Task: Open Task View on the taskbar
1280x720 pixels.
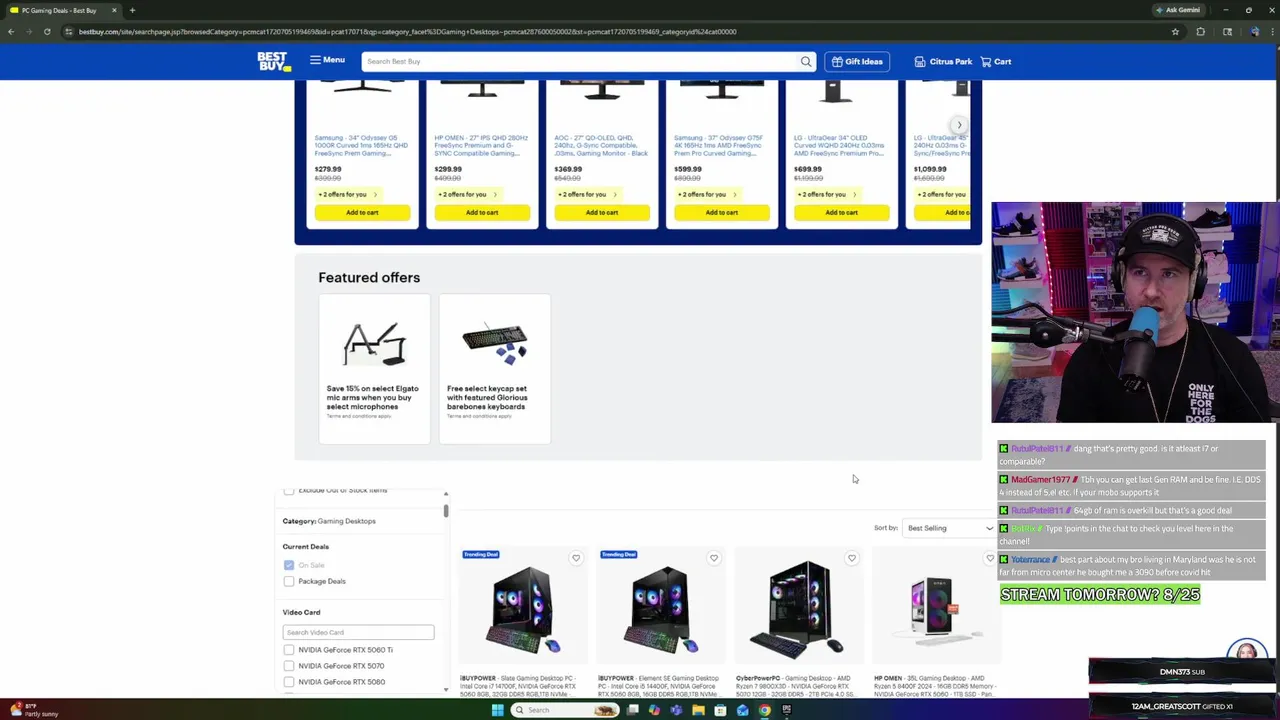Action: pos(632,710)
